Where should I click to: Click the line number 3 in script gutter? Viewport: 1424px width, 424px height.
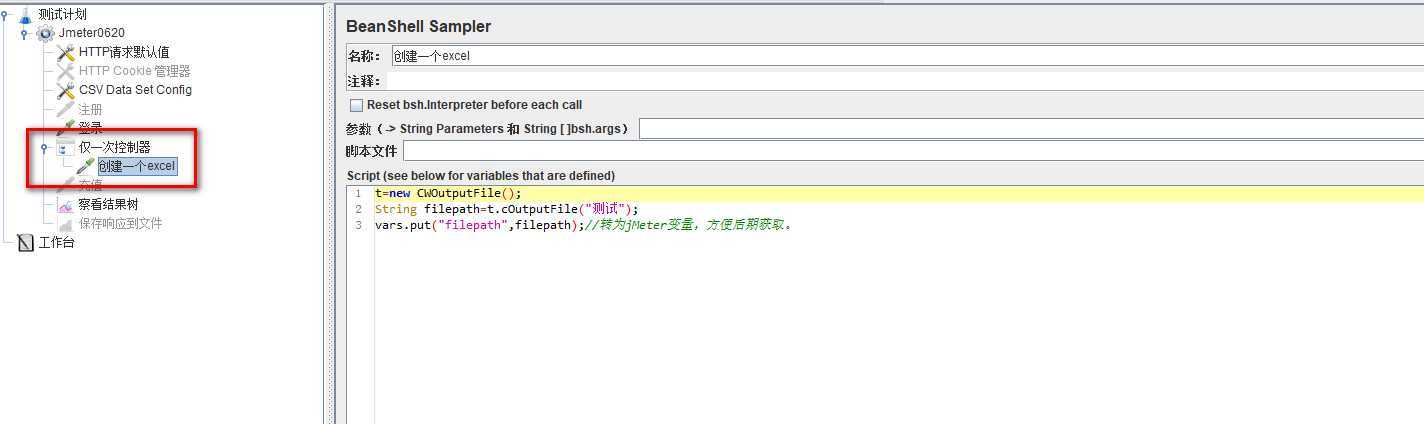pos(357,225)
